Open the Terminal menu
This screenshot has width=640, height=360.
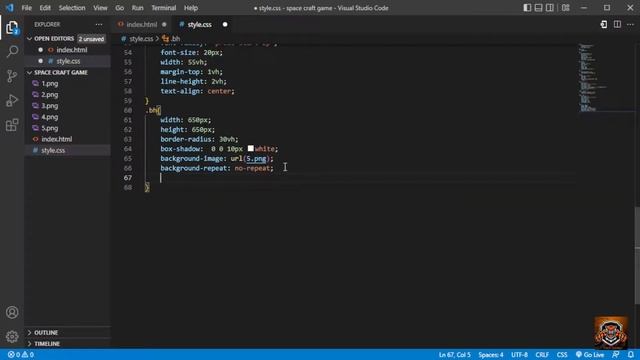164,8
